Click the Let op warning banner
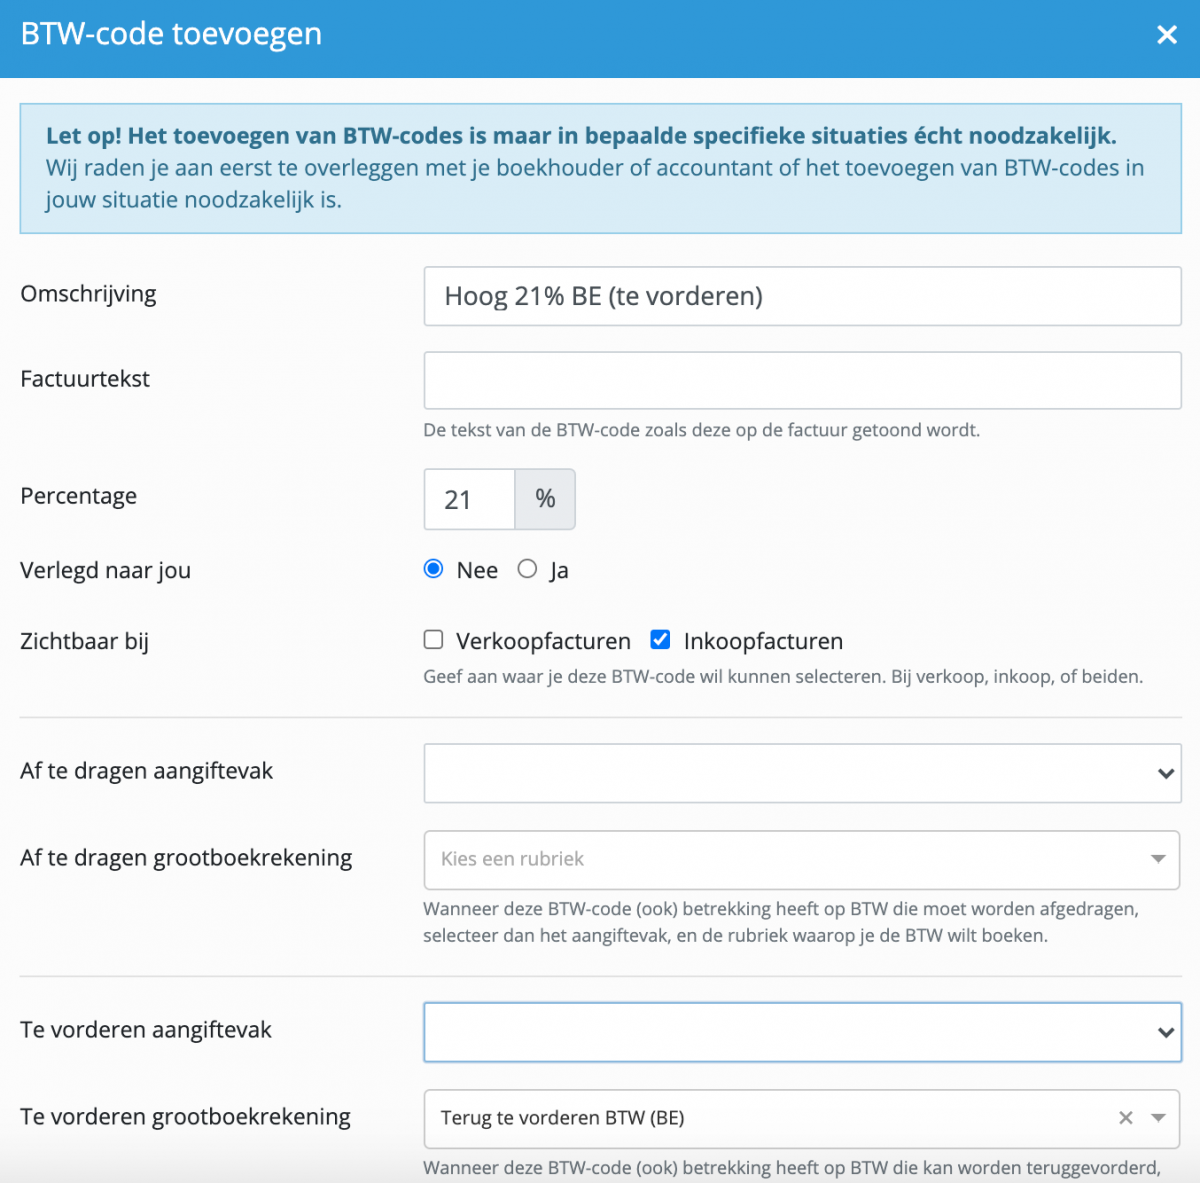 (601, 168)
